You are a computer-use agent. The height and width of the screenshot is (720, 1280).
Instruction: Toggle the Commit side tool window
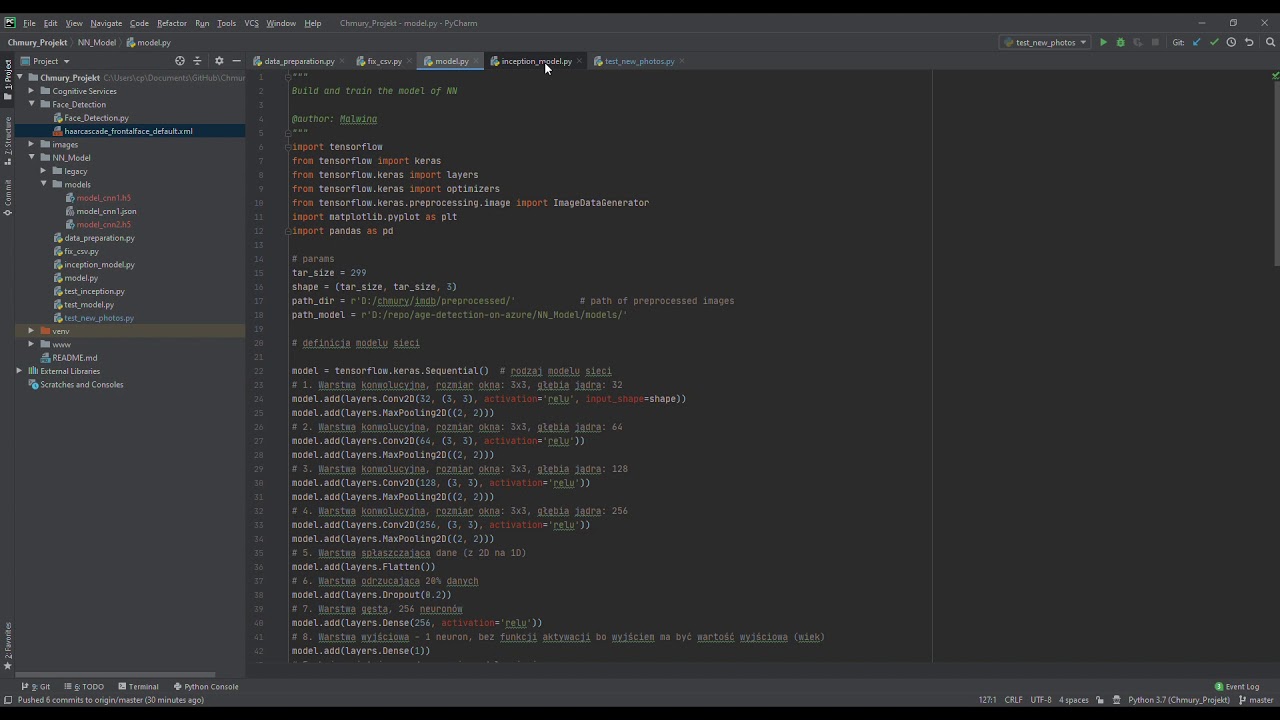click(7, 198)
